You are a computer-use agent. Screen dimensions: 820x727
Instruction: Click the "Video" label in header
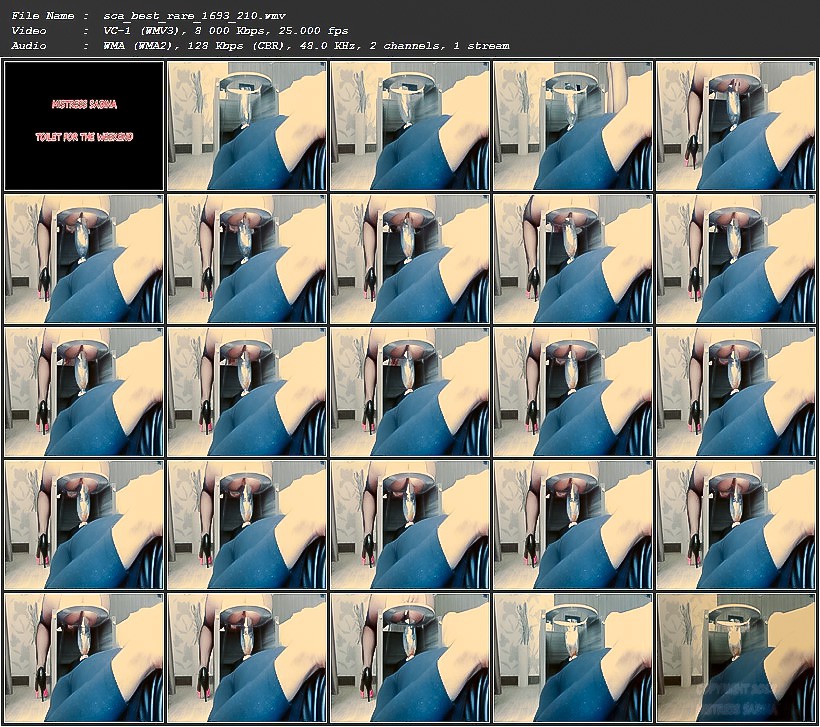(x=29, y=31)
